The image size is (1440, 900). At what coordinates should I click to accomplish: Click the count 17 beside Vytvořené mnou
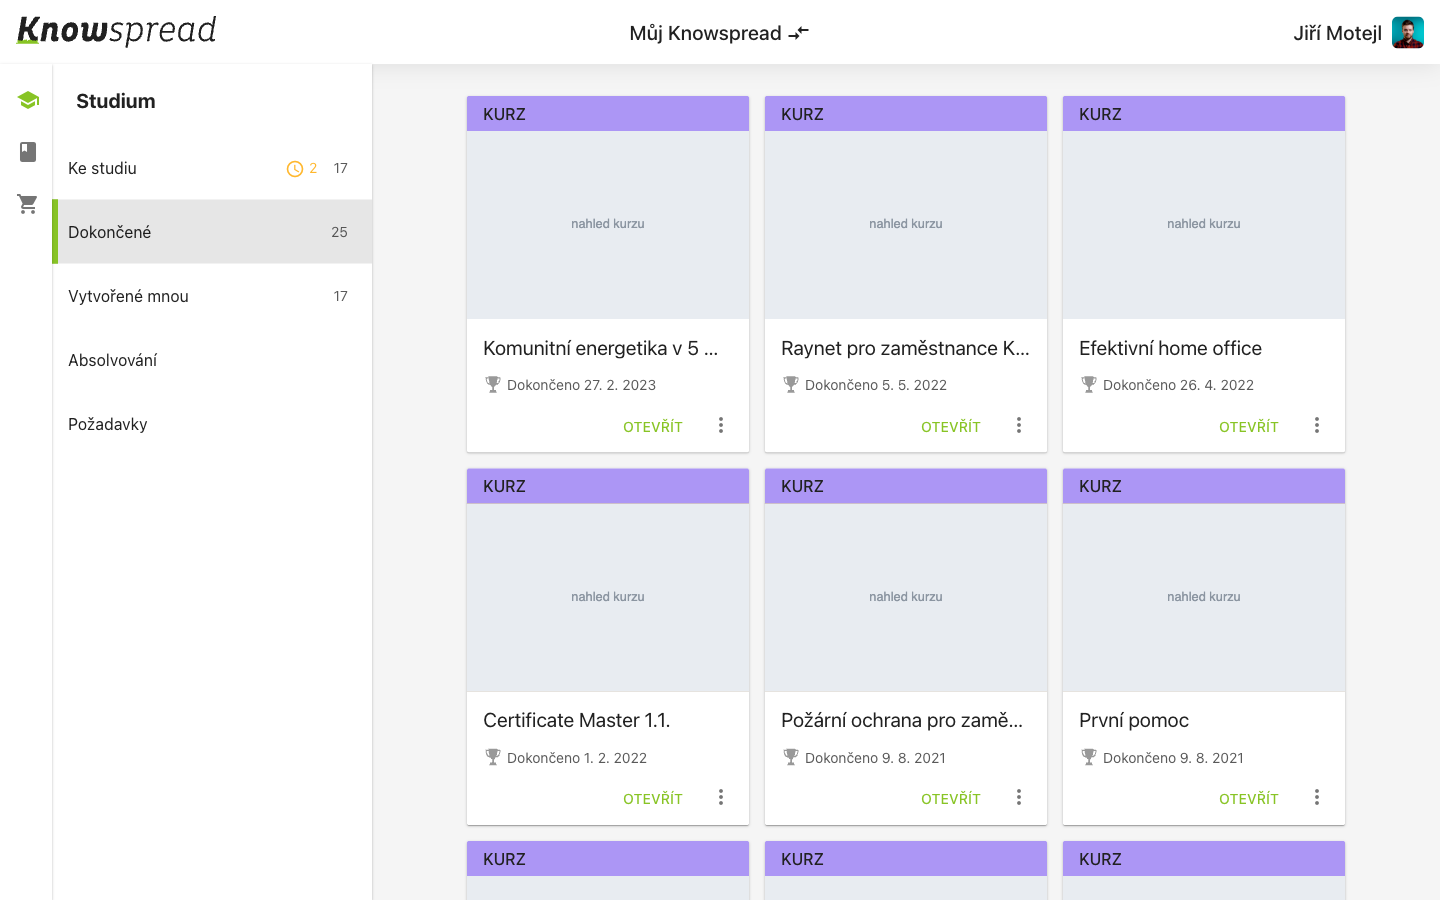point(340,296)
